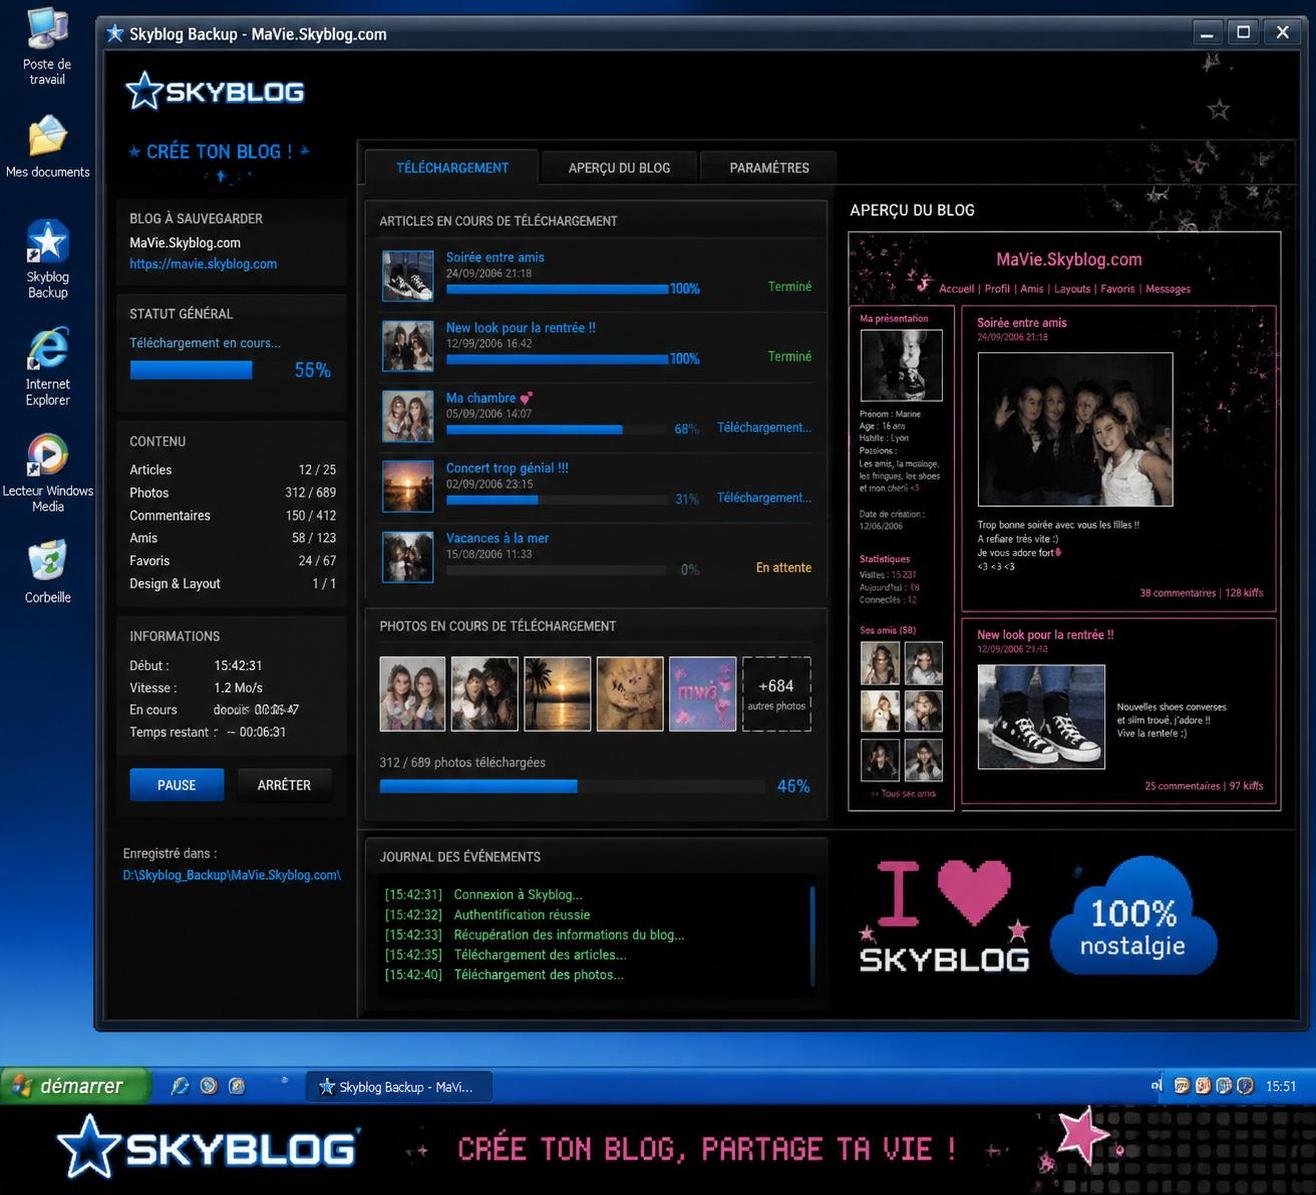
Task: Open the +684 autres photos tile
Action: click(x=776, y=693)
